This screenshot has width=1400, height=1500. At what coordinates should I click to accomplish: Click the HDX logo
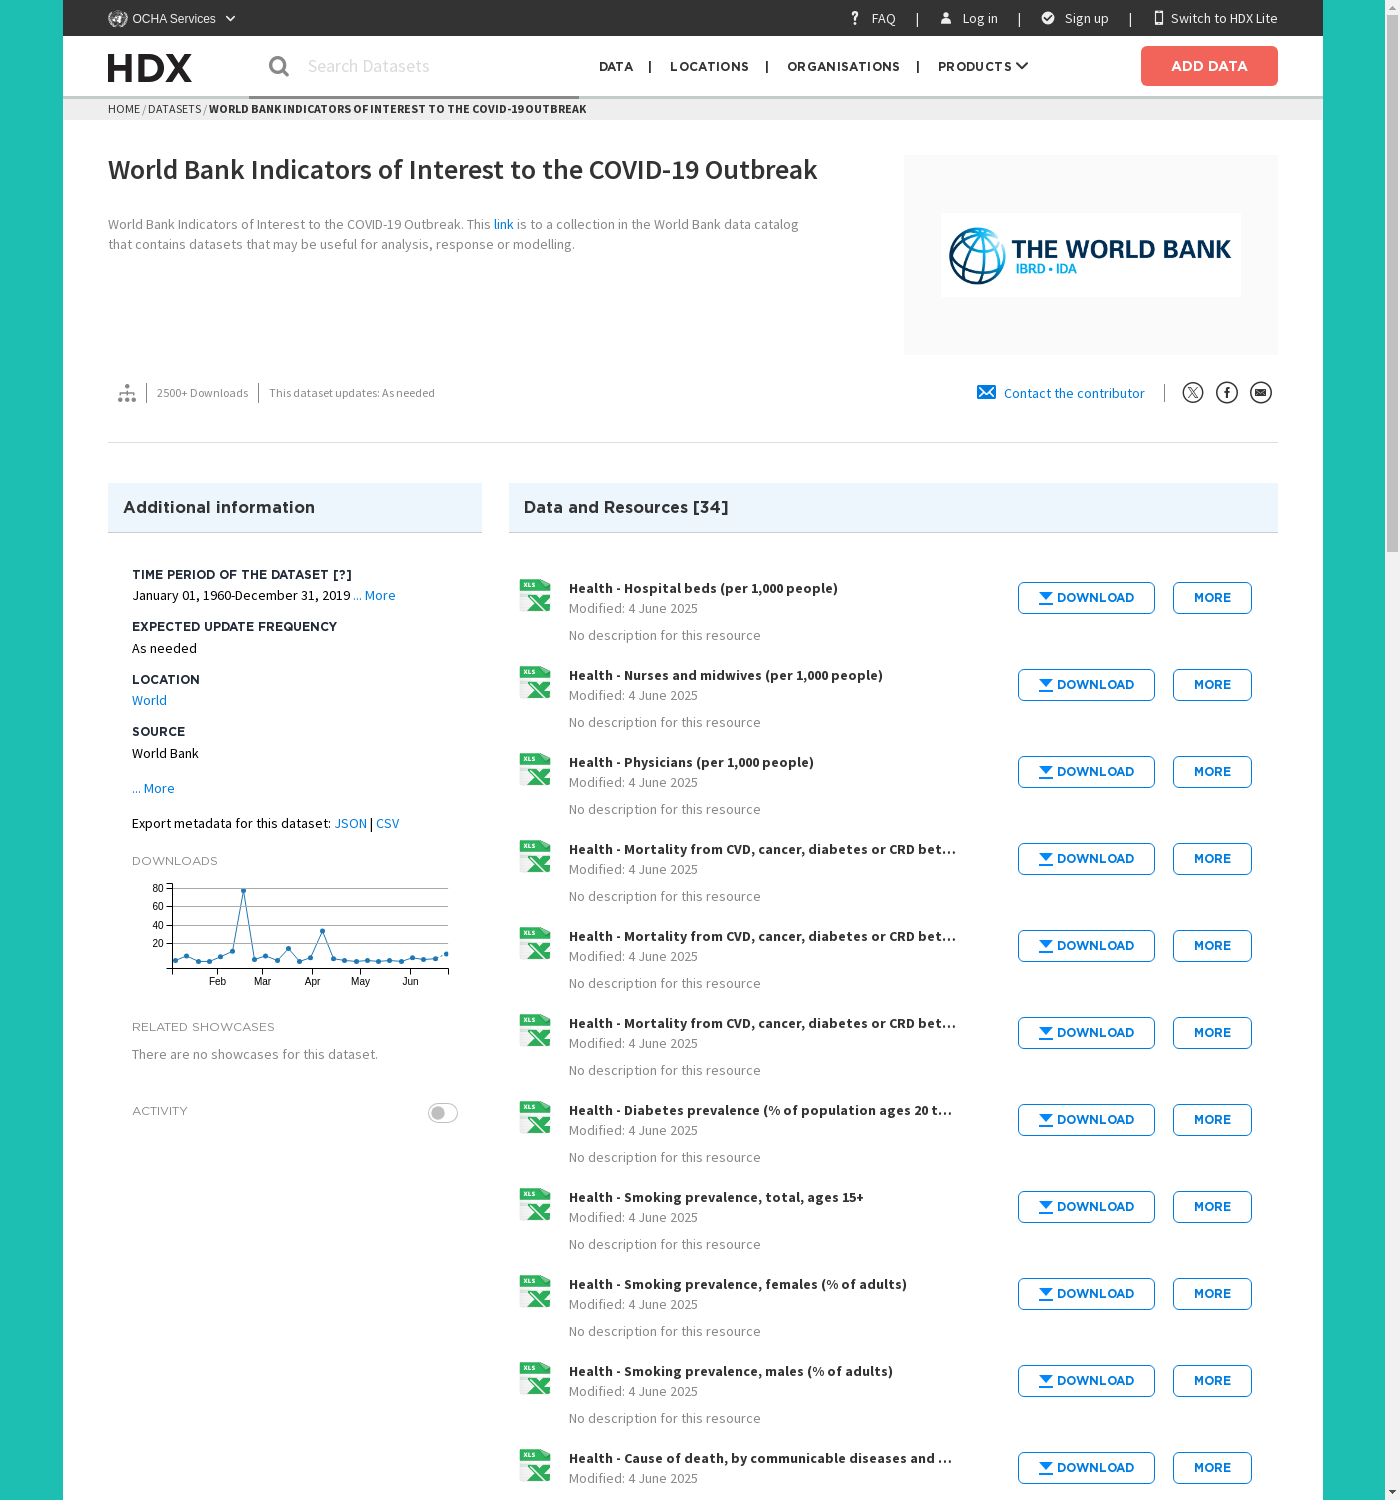149,67
